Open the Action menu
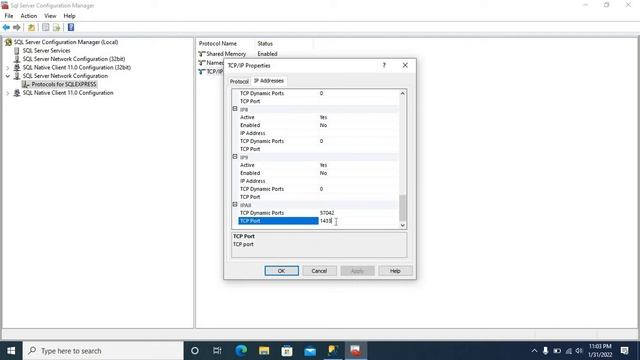The width and height of the screenshot is (640, 360). click(29, 16)
